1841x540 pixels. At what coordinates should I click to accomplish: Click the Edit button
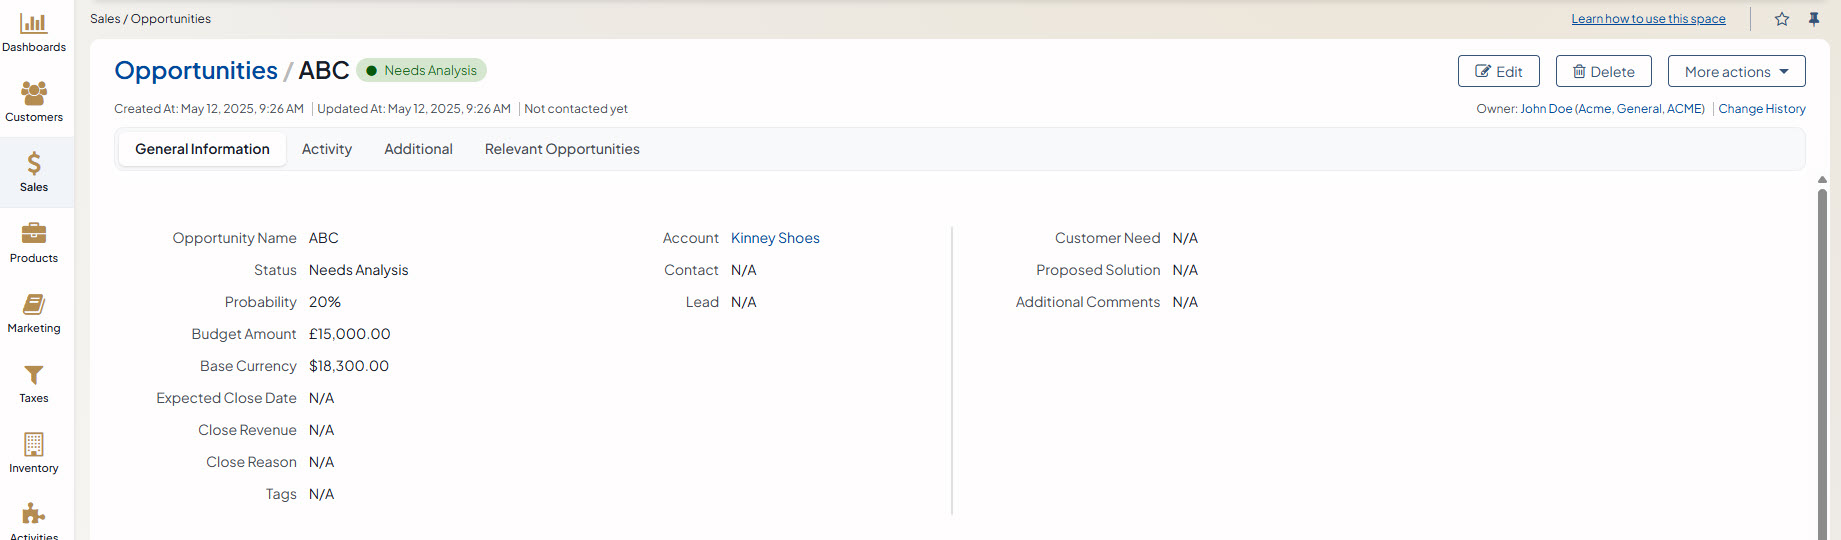pos(1498,72)
